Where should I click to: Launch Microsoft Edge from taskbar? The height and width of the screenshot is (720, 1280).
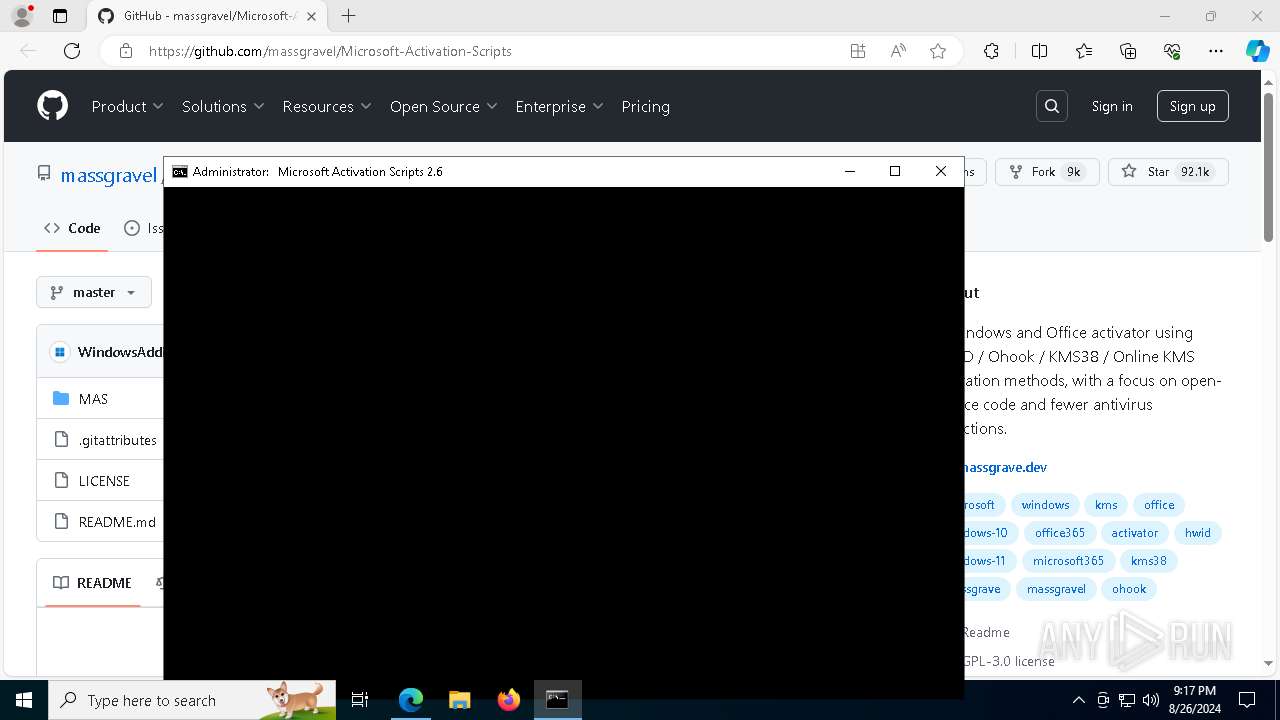click(411, 700)
